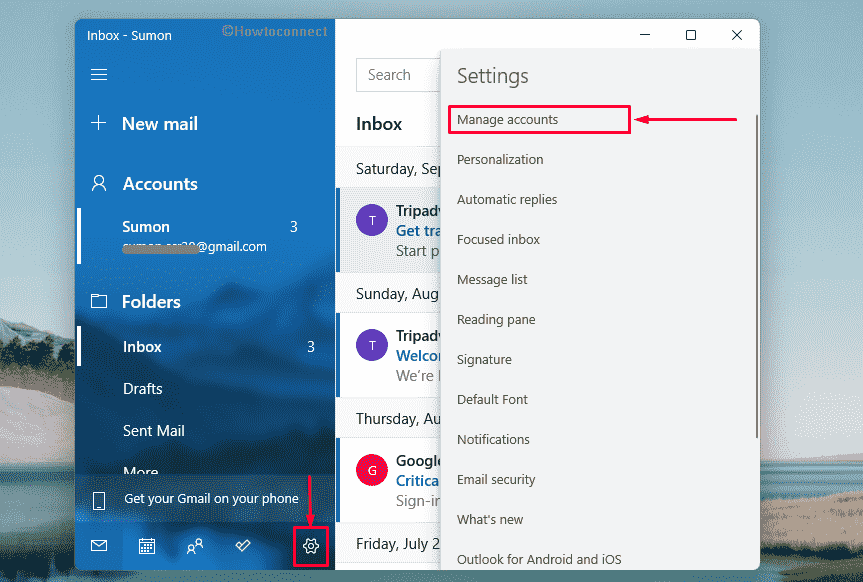Click the Google avatar on the Critical message
The image size is (863, 582).
point(371,470)
